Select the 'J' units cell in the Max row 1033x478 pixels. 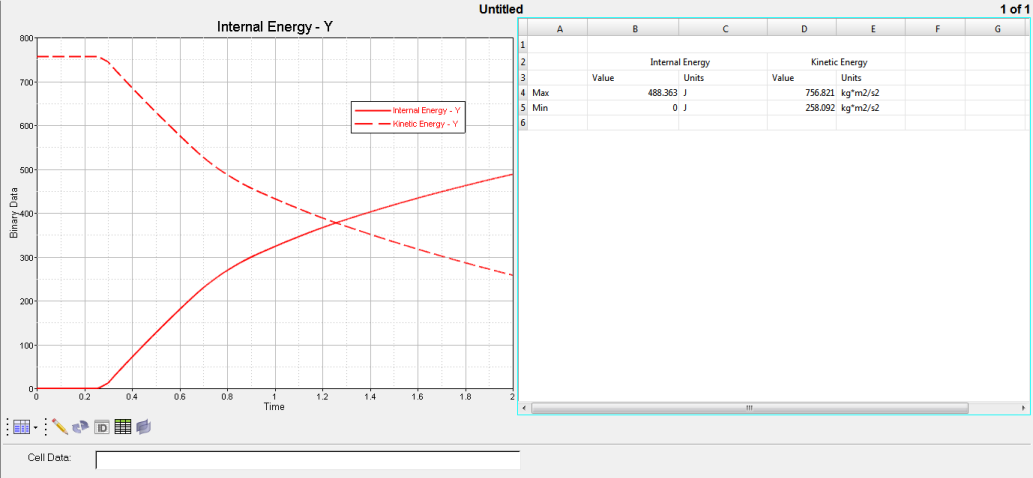click(x=723, y=93)
